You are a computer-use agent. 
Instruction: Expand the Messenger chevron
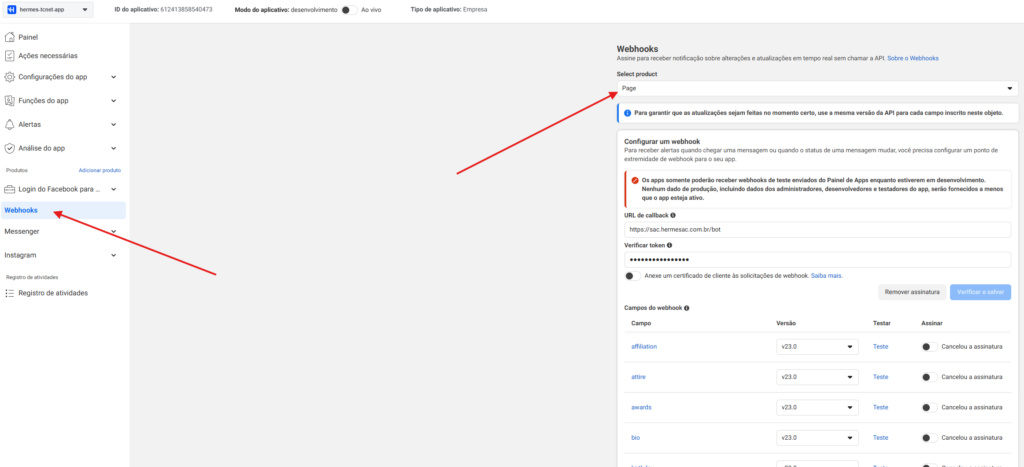click(x=114, y=231)
